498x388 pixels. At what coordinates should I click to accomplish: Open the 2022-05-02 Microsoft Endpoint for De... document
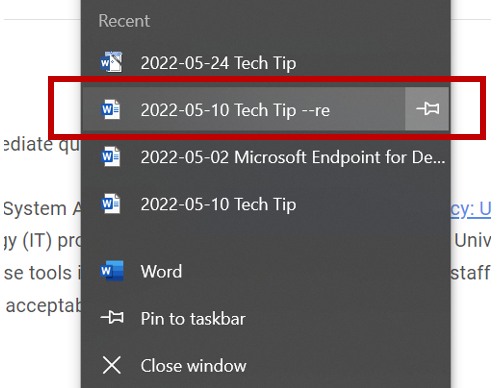[x=266, y=157]
